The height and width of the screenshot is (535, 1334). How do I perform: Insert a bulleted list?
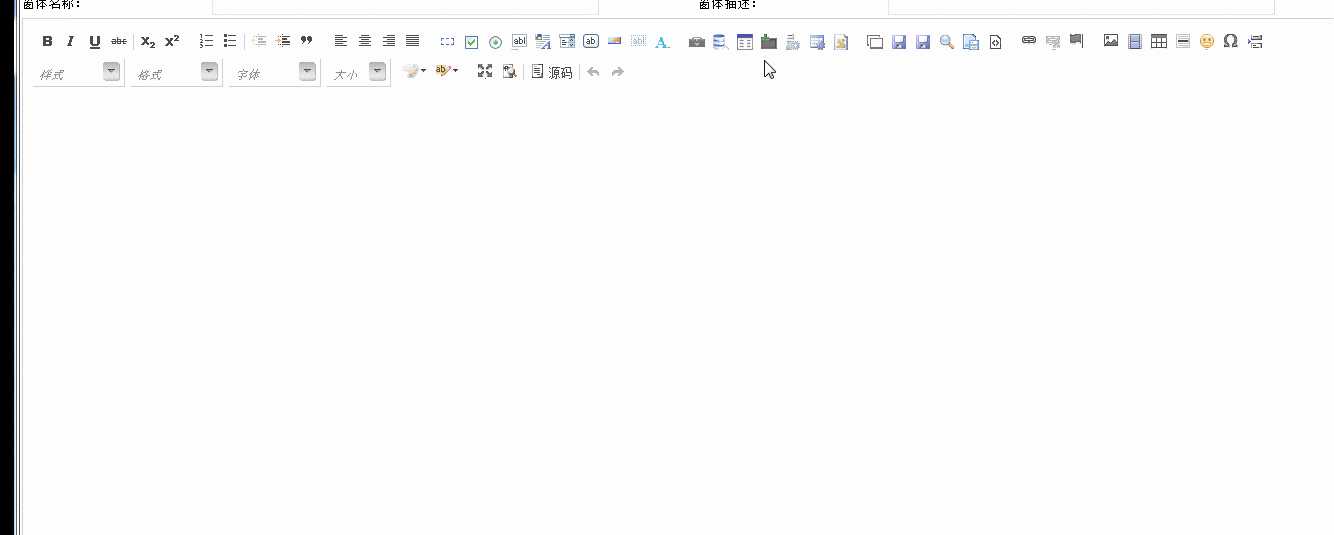tap(230, 42)
